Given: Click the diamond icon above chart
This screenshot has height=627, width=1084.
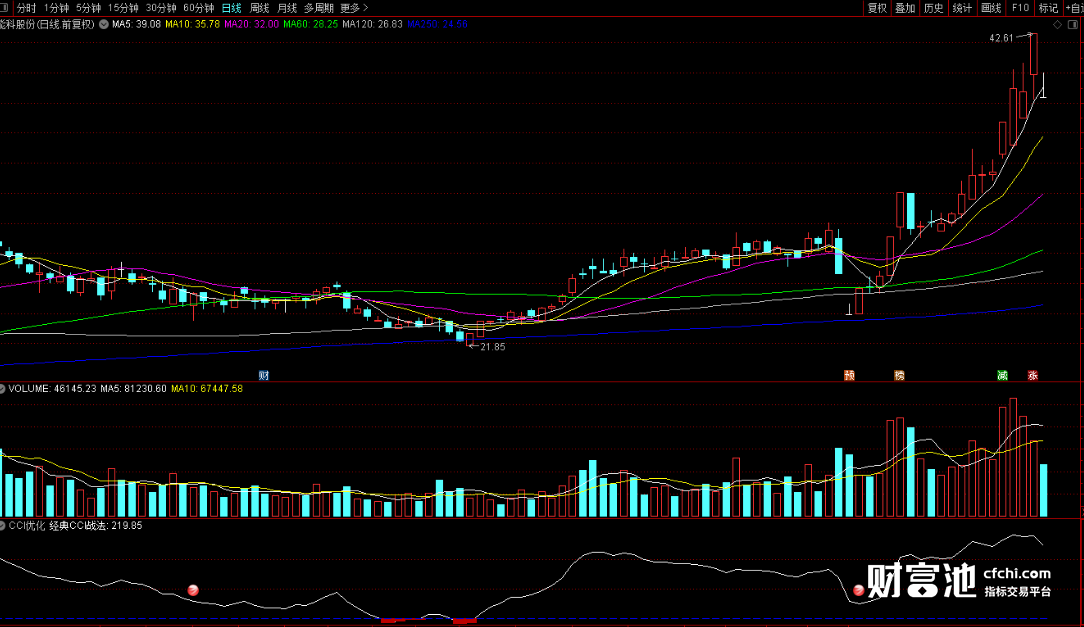Looking at the screenshot, I should tap(1057, 24).
